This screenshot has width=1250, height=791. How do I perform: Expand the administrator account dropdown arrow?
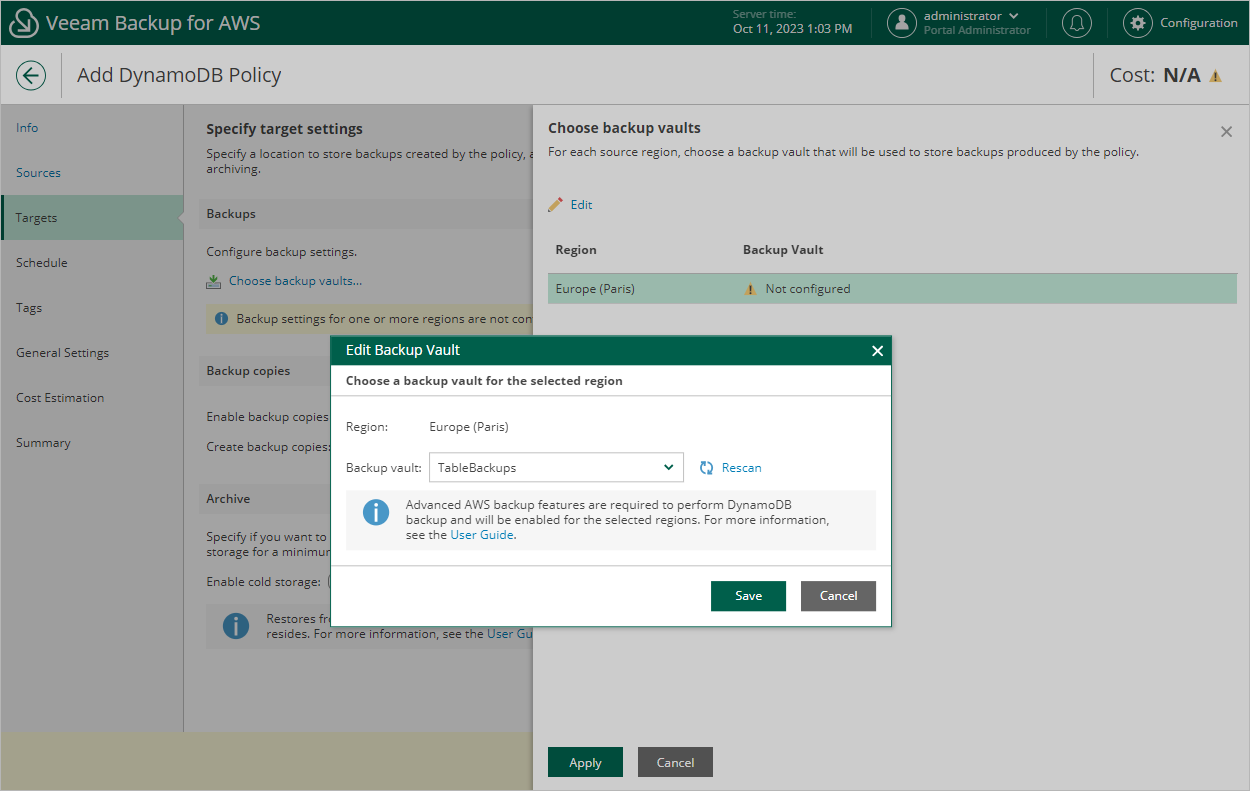1014,16
